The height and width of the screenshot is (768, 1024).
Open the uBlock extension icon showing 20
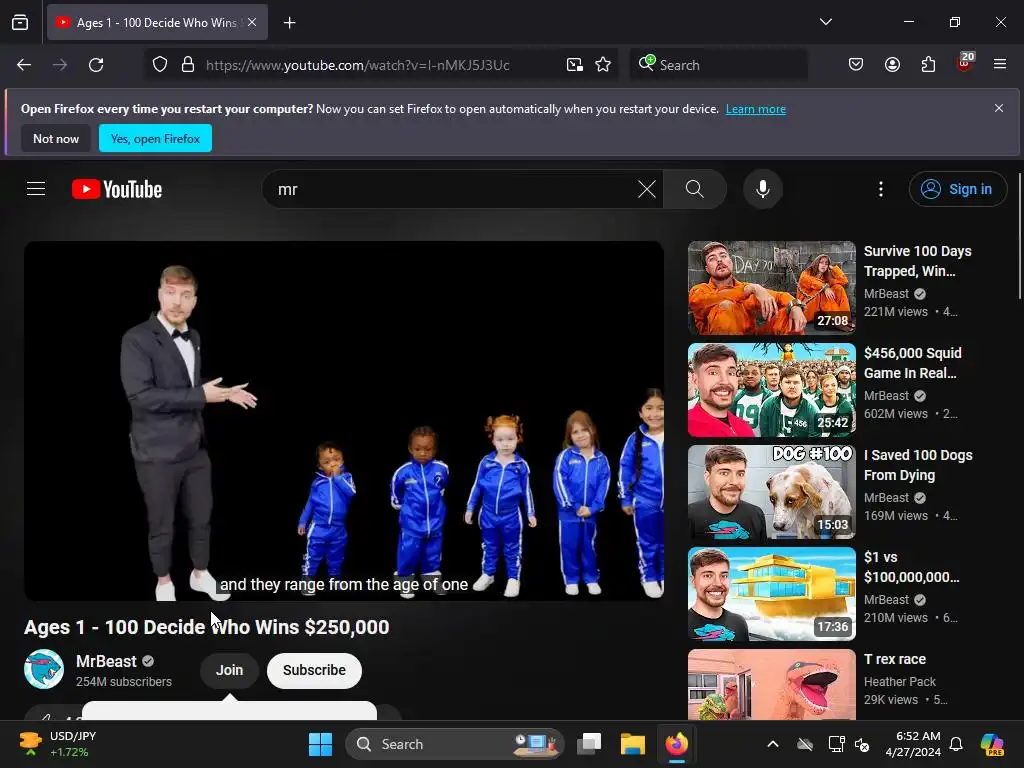965,63
